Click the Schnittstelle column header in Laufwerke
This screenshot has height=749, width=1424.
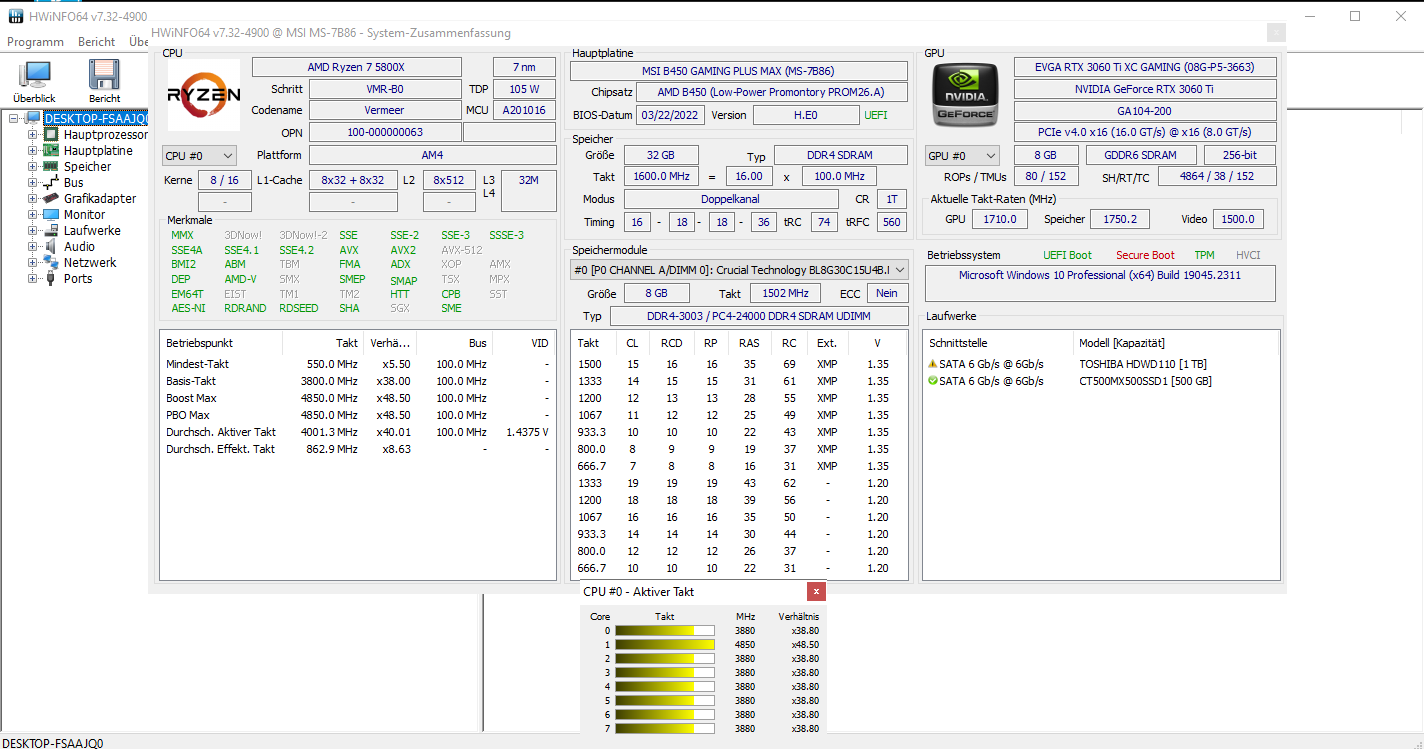pos(998,343)
